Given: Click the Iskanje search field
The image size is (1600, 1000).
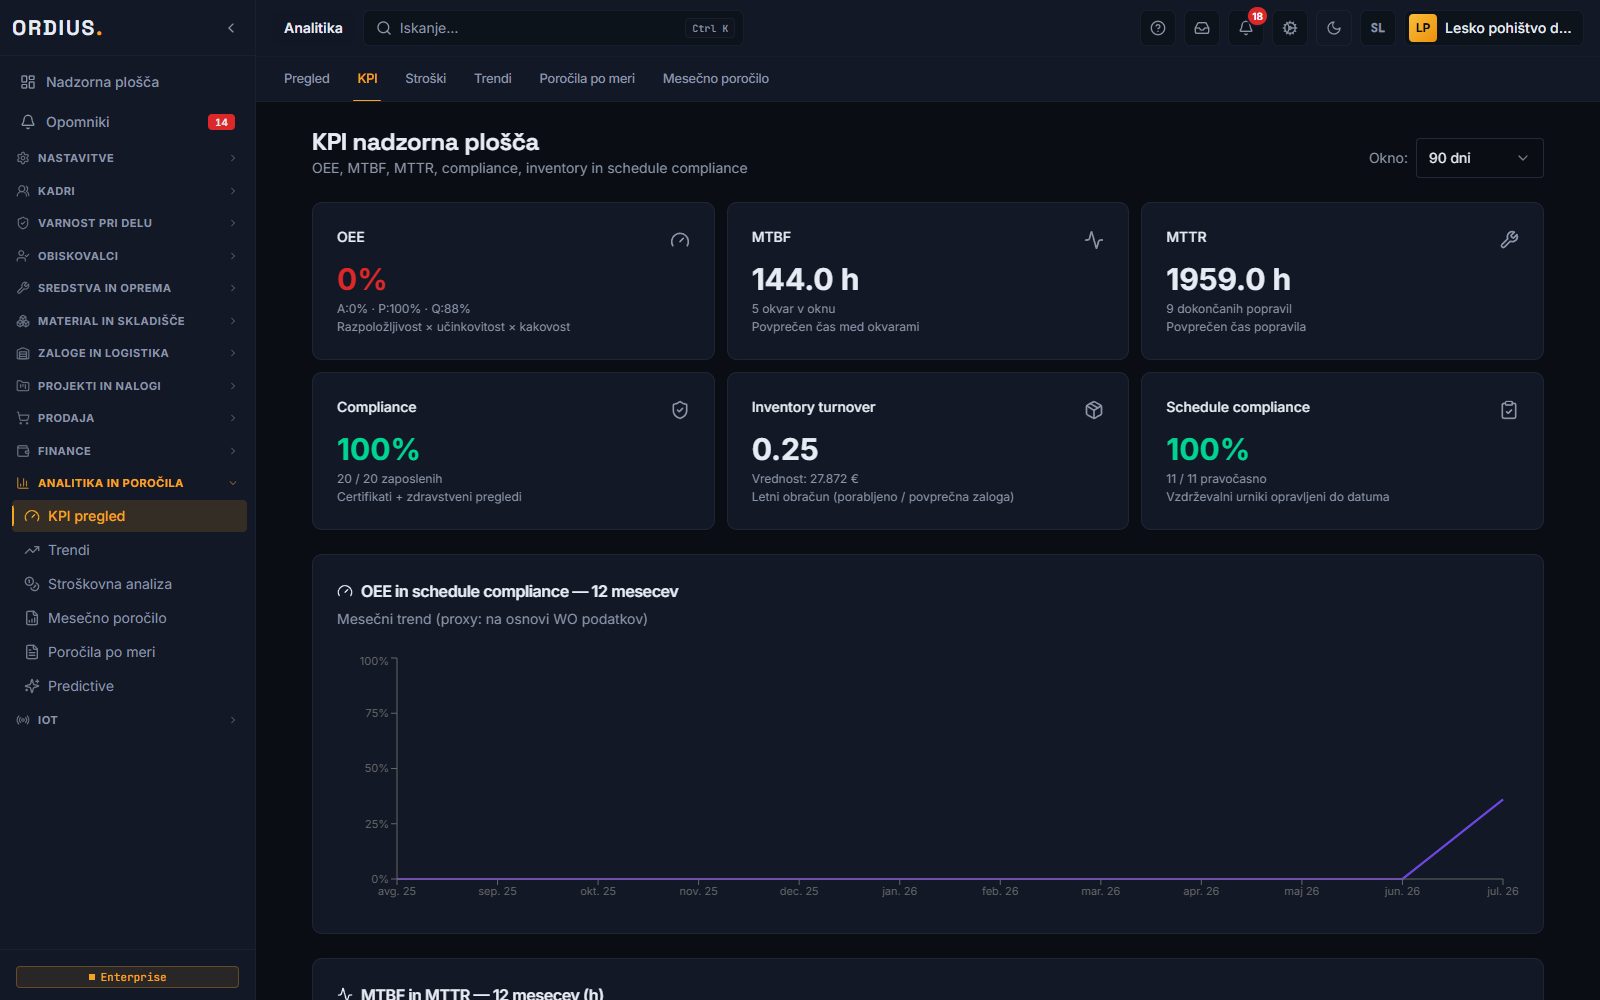Looking at the screenshot, I should click(x=553, y=28).
